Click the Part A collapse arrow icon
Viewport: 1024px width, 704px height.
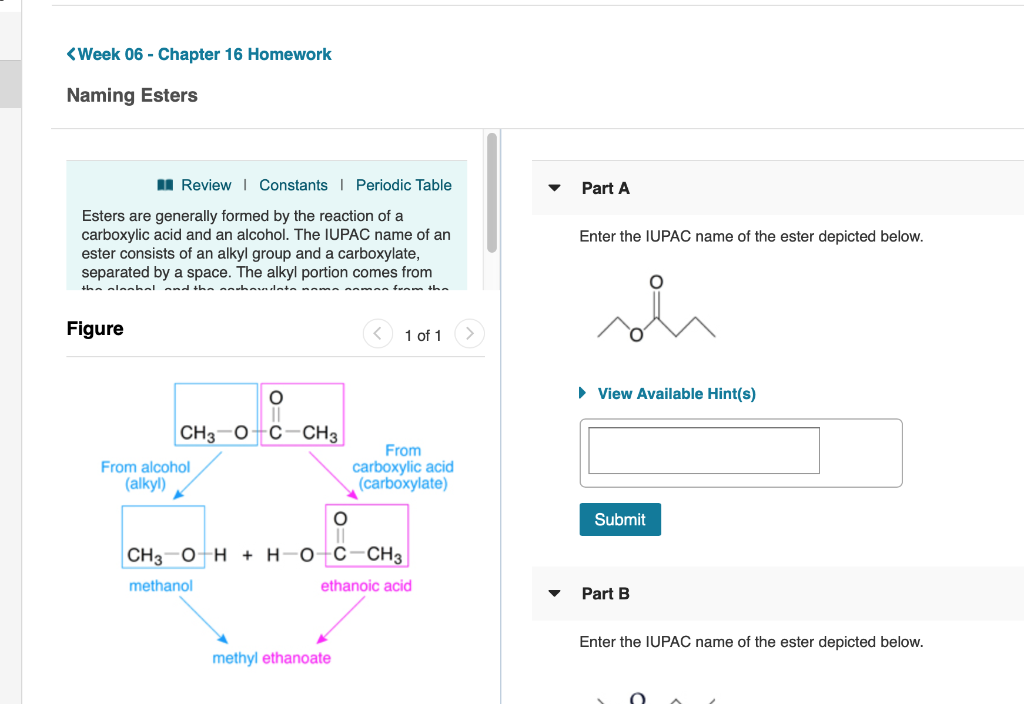pyautogui.click(x=554, y=187)
